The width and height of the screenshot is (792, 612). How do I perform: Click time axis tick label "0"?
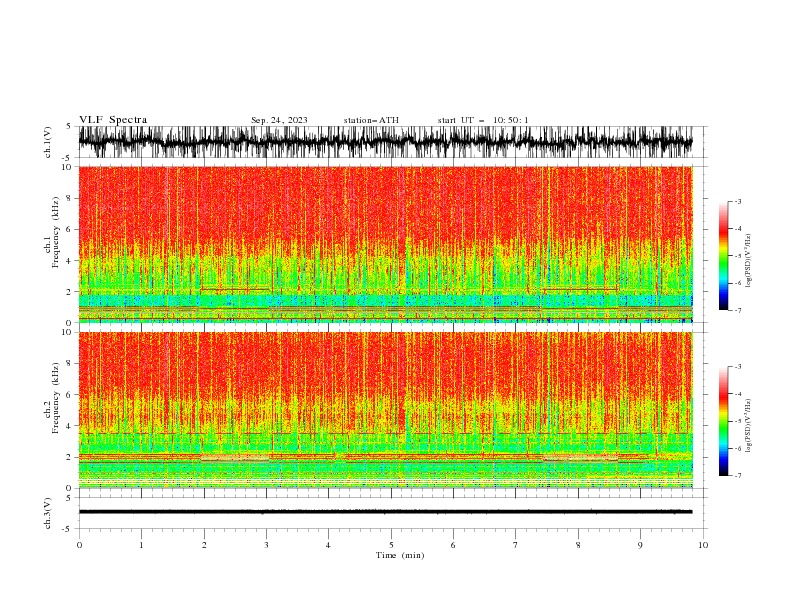[x=79, y=545]
